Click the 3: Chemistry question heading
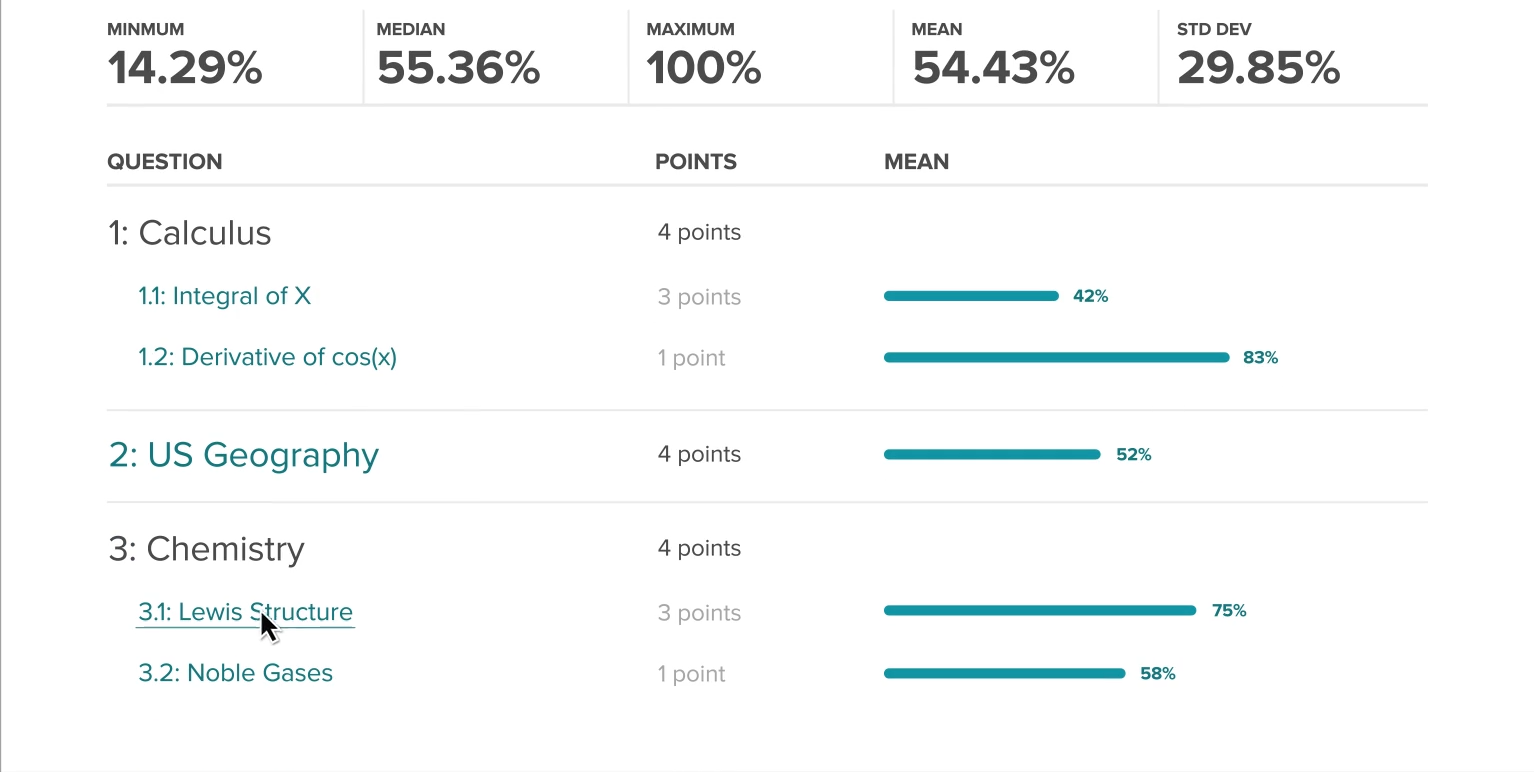 [205, 549]
